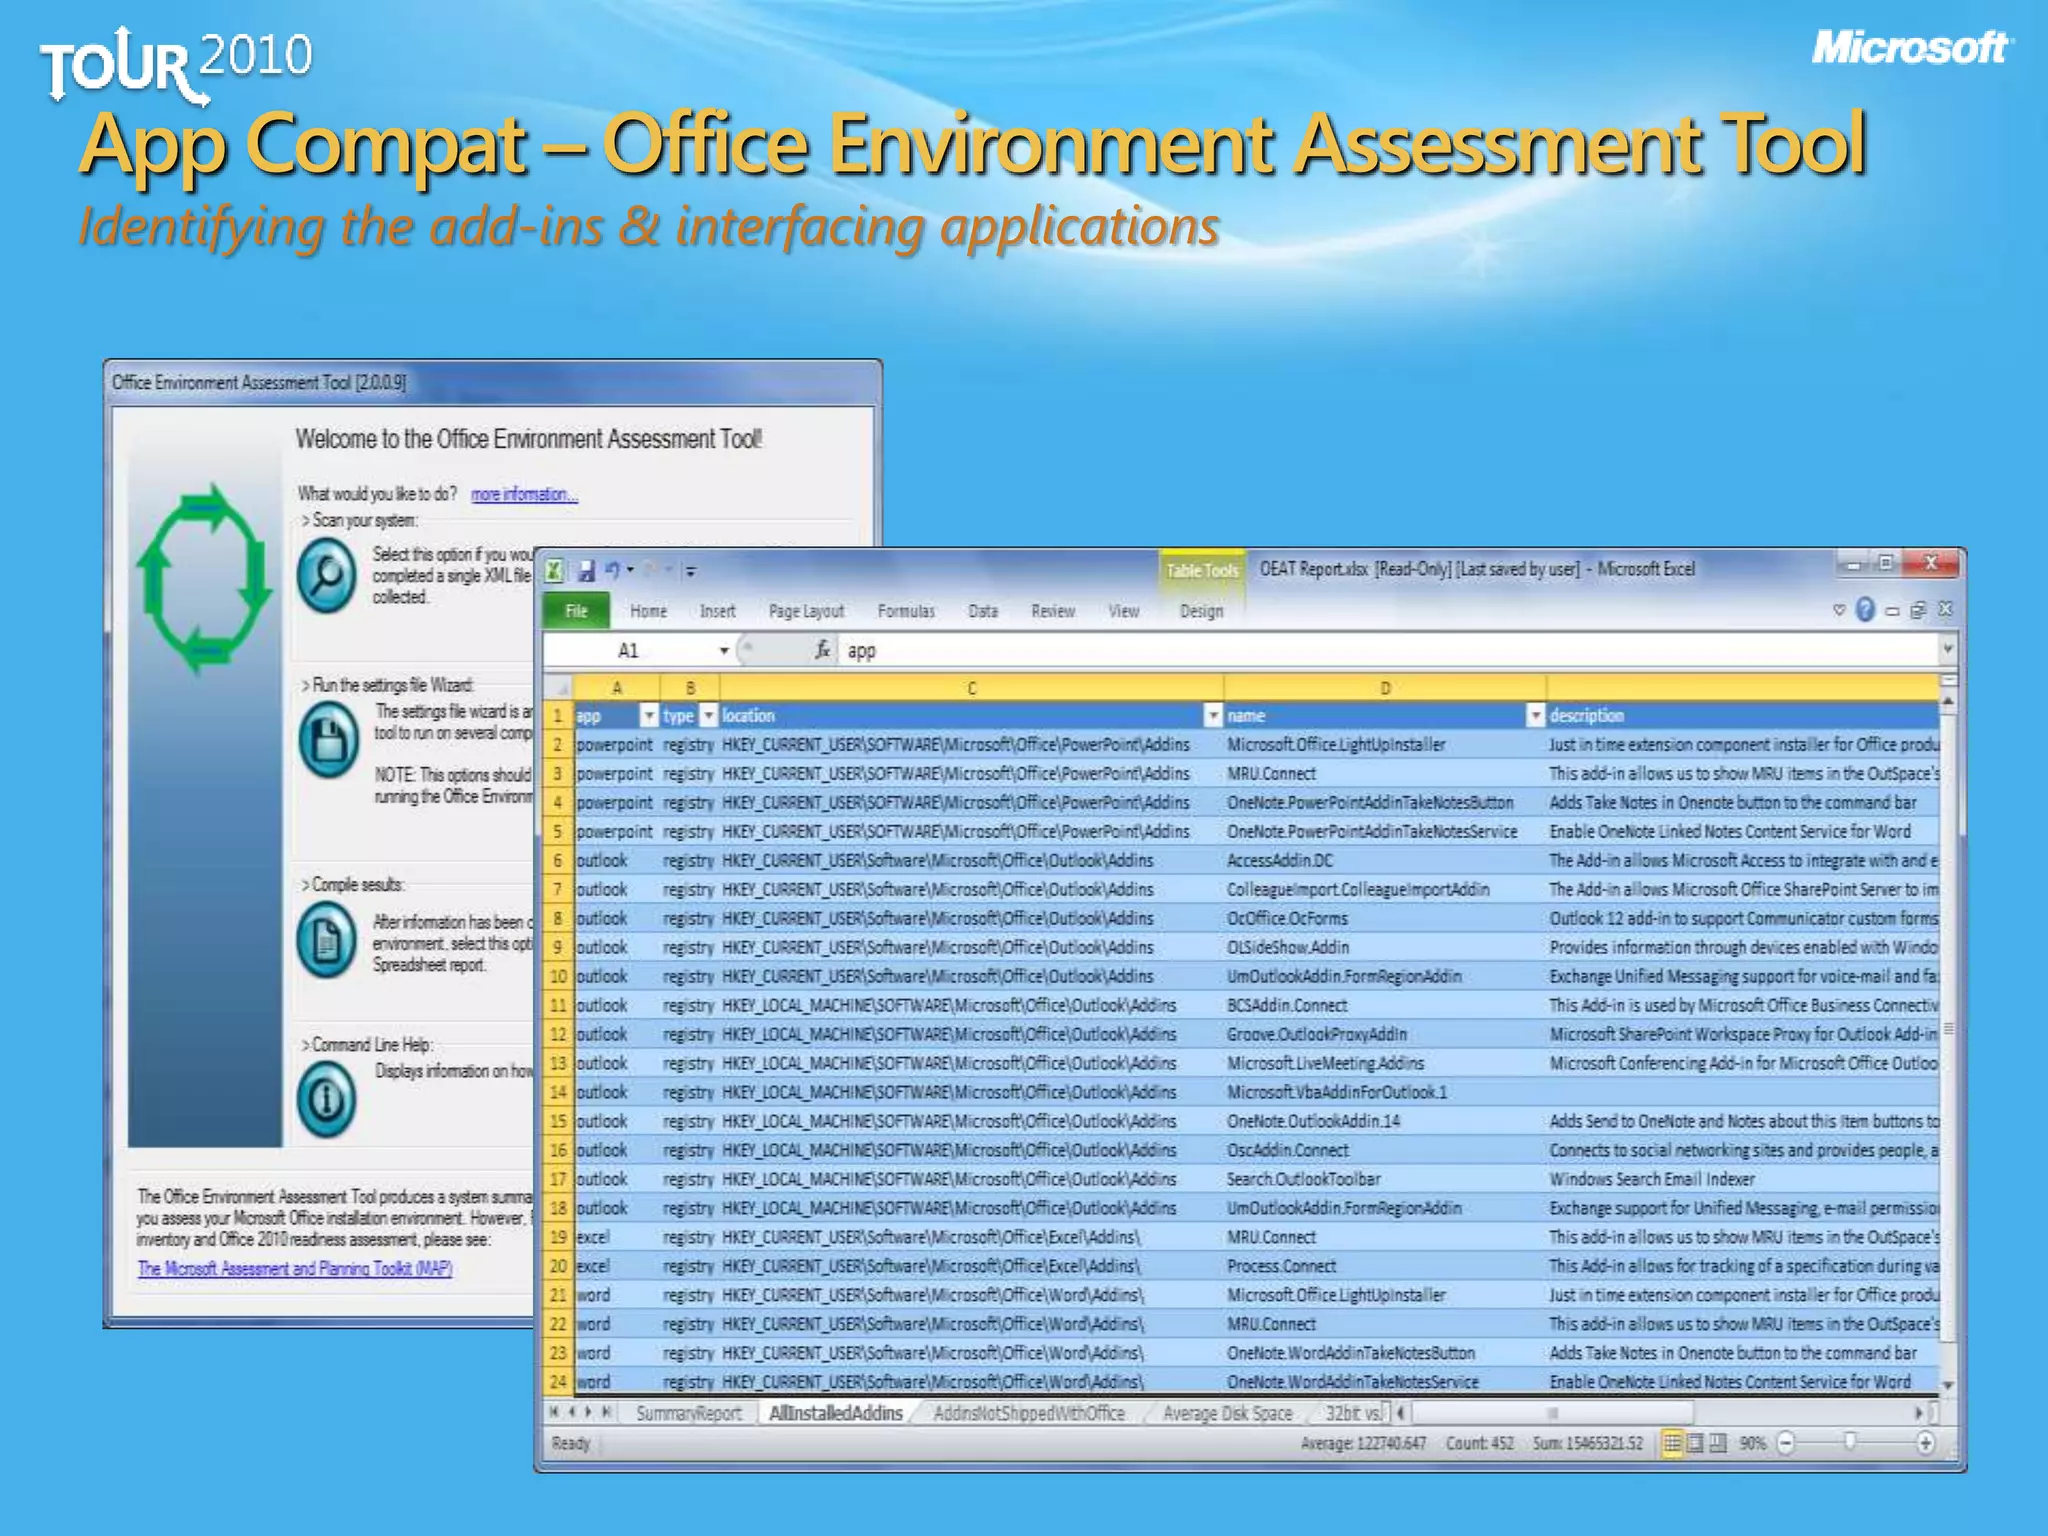
Task: Click the Select All corner of the grid
Action: click(x=558, y=687)
